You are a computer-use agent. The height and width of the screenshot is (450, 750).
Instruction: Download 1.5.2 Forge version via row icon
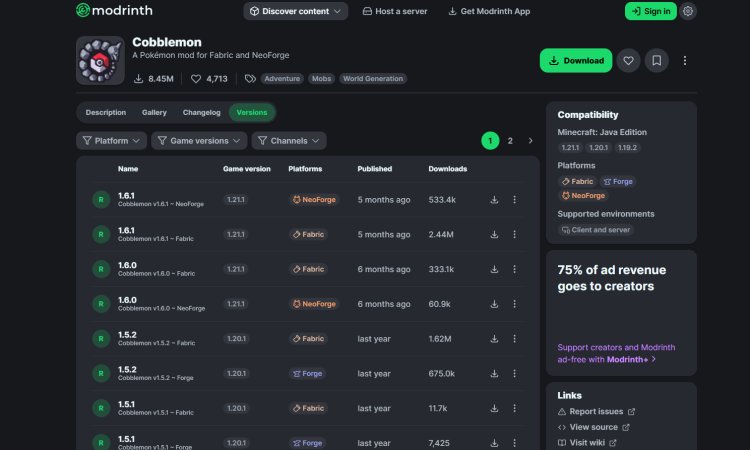(x=494, y=373)
